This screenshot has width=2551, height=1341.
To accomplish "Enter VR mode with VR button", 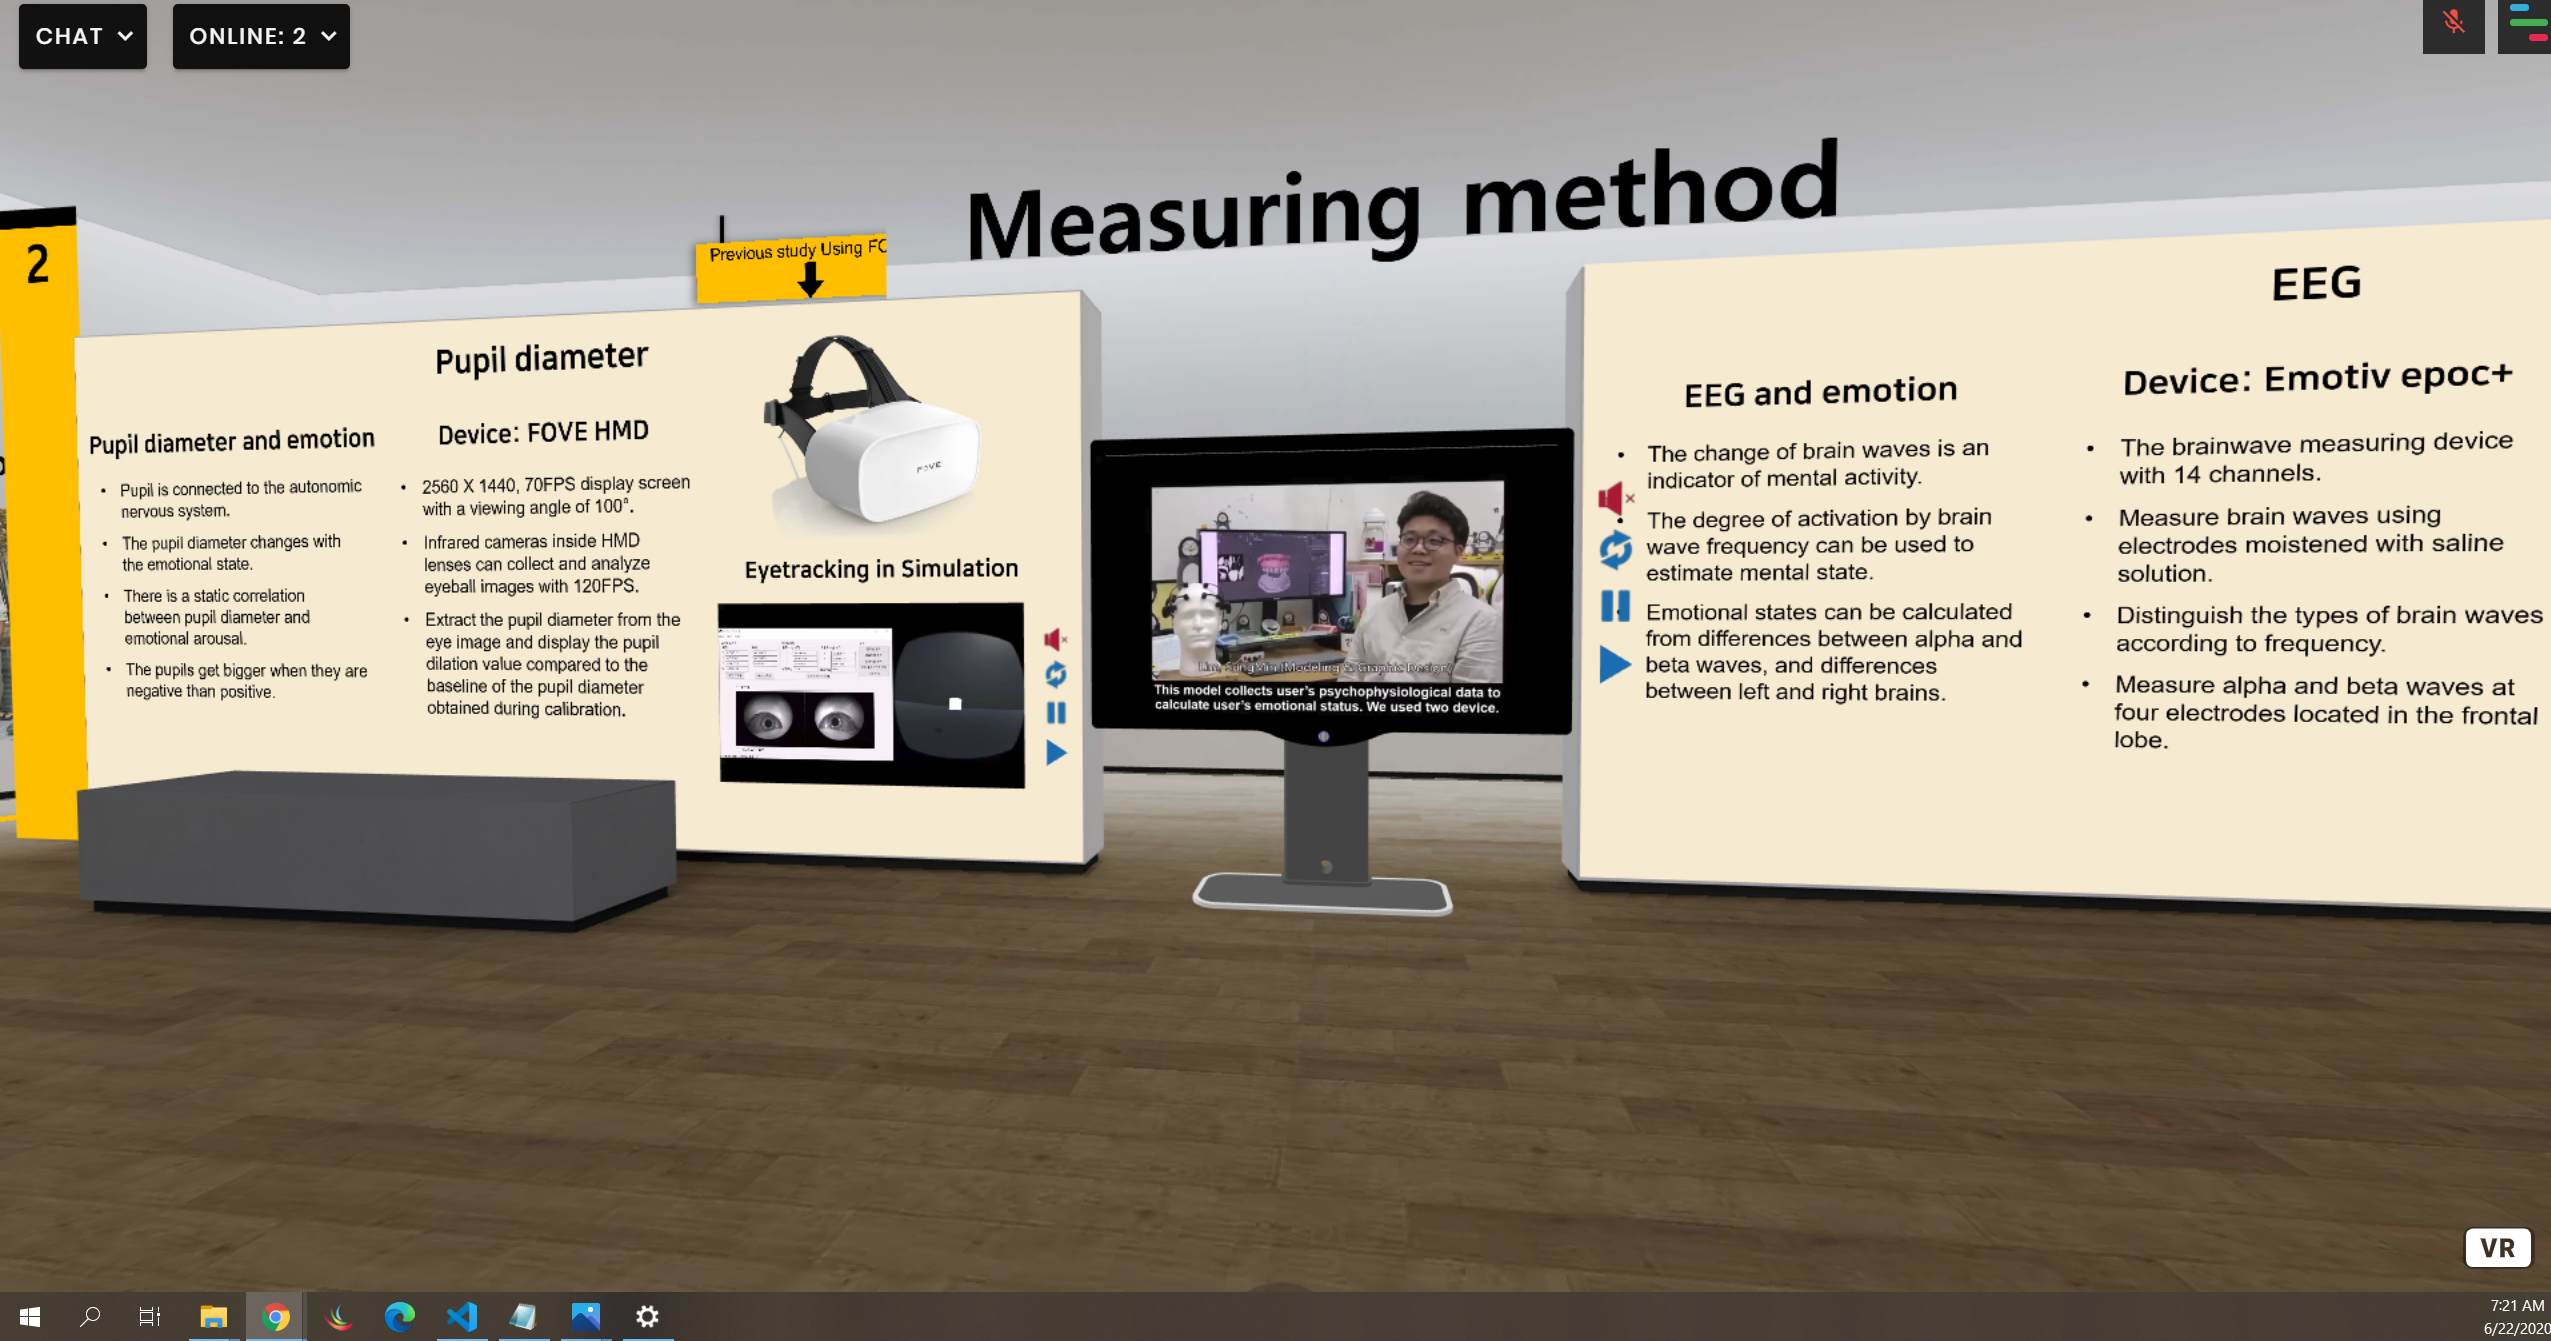I will (2496, 1248).
